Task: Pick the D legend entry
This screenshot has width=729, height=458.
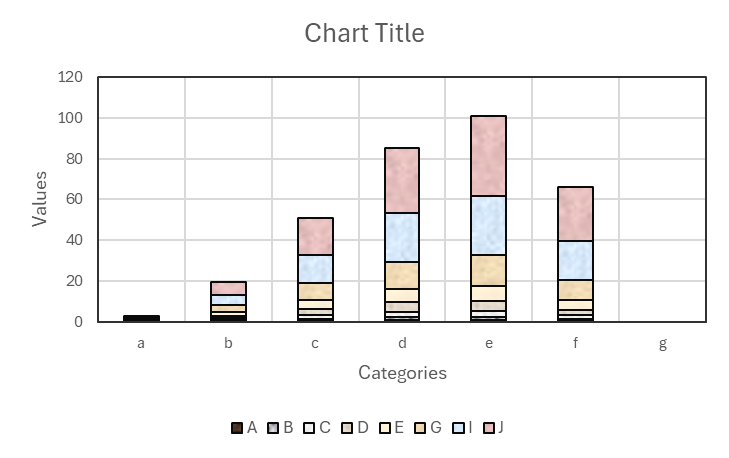Action: pyautogui.click(x=354, y=428)
